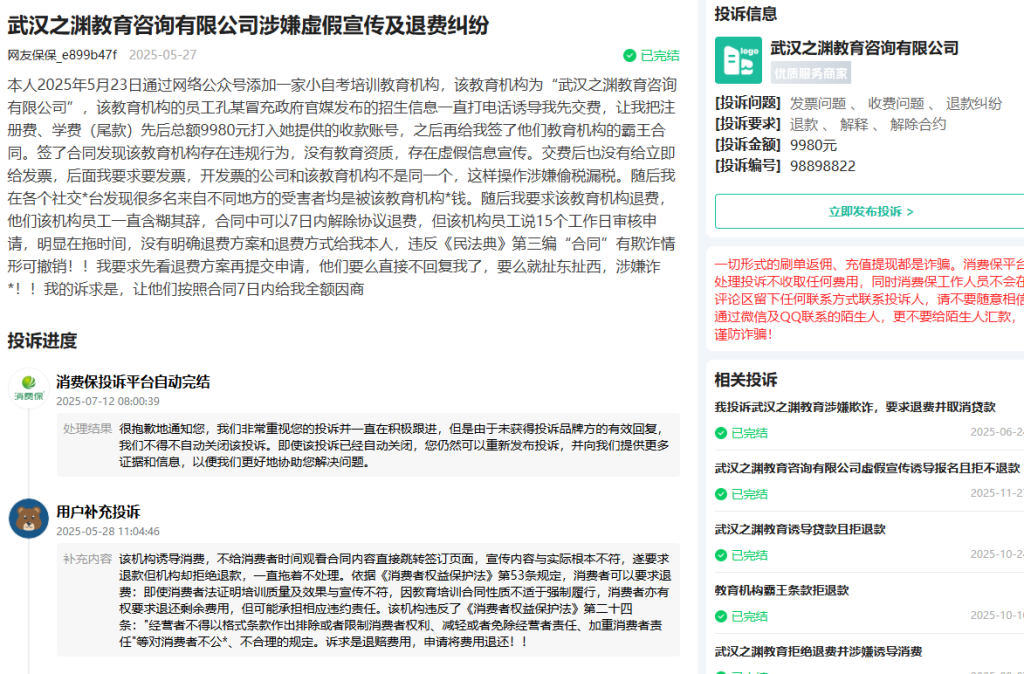Click the 处理结果 label
This screenshot has height=674, width=1024.
click(x=88, y=429)
